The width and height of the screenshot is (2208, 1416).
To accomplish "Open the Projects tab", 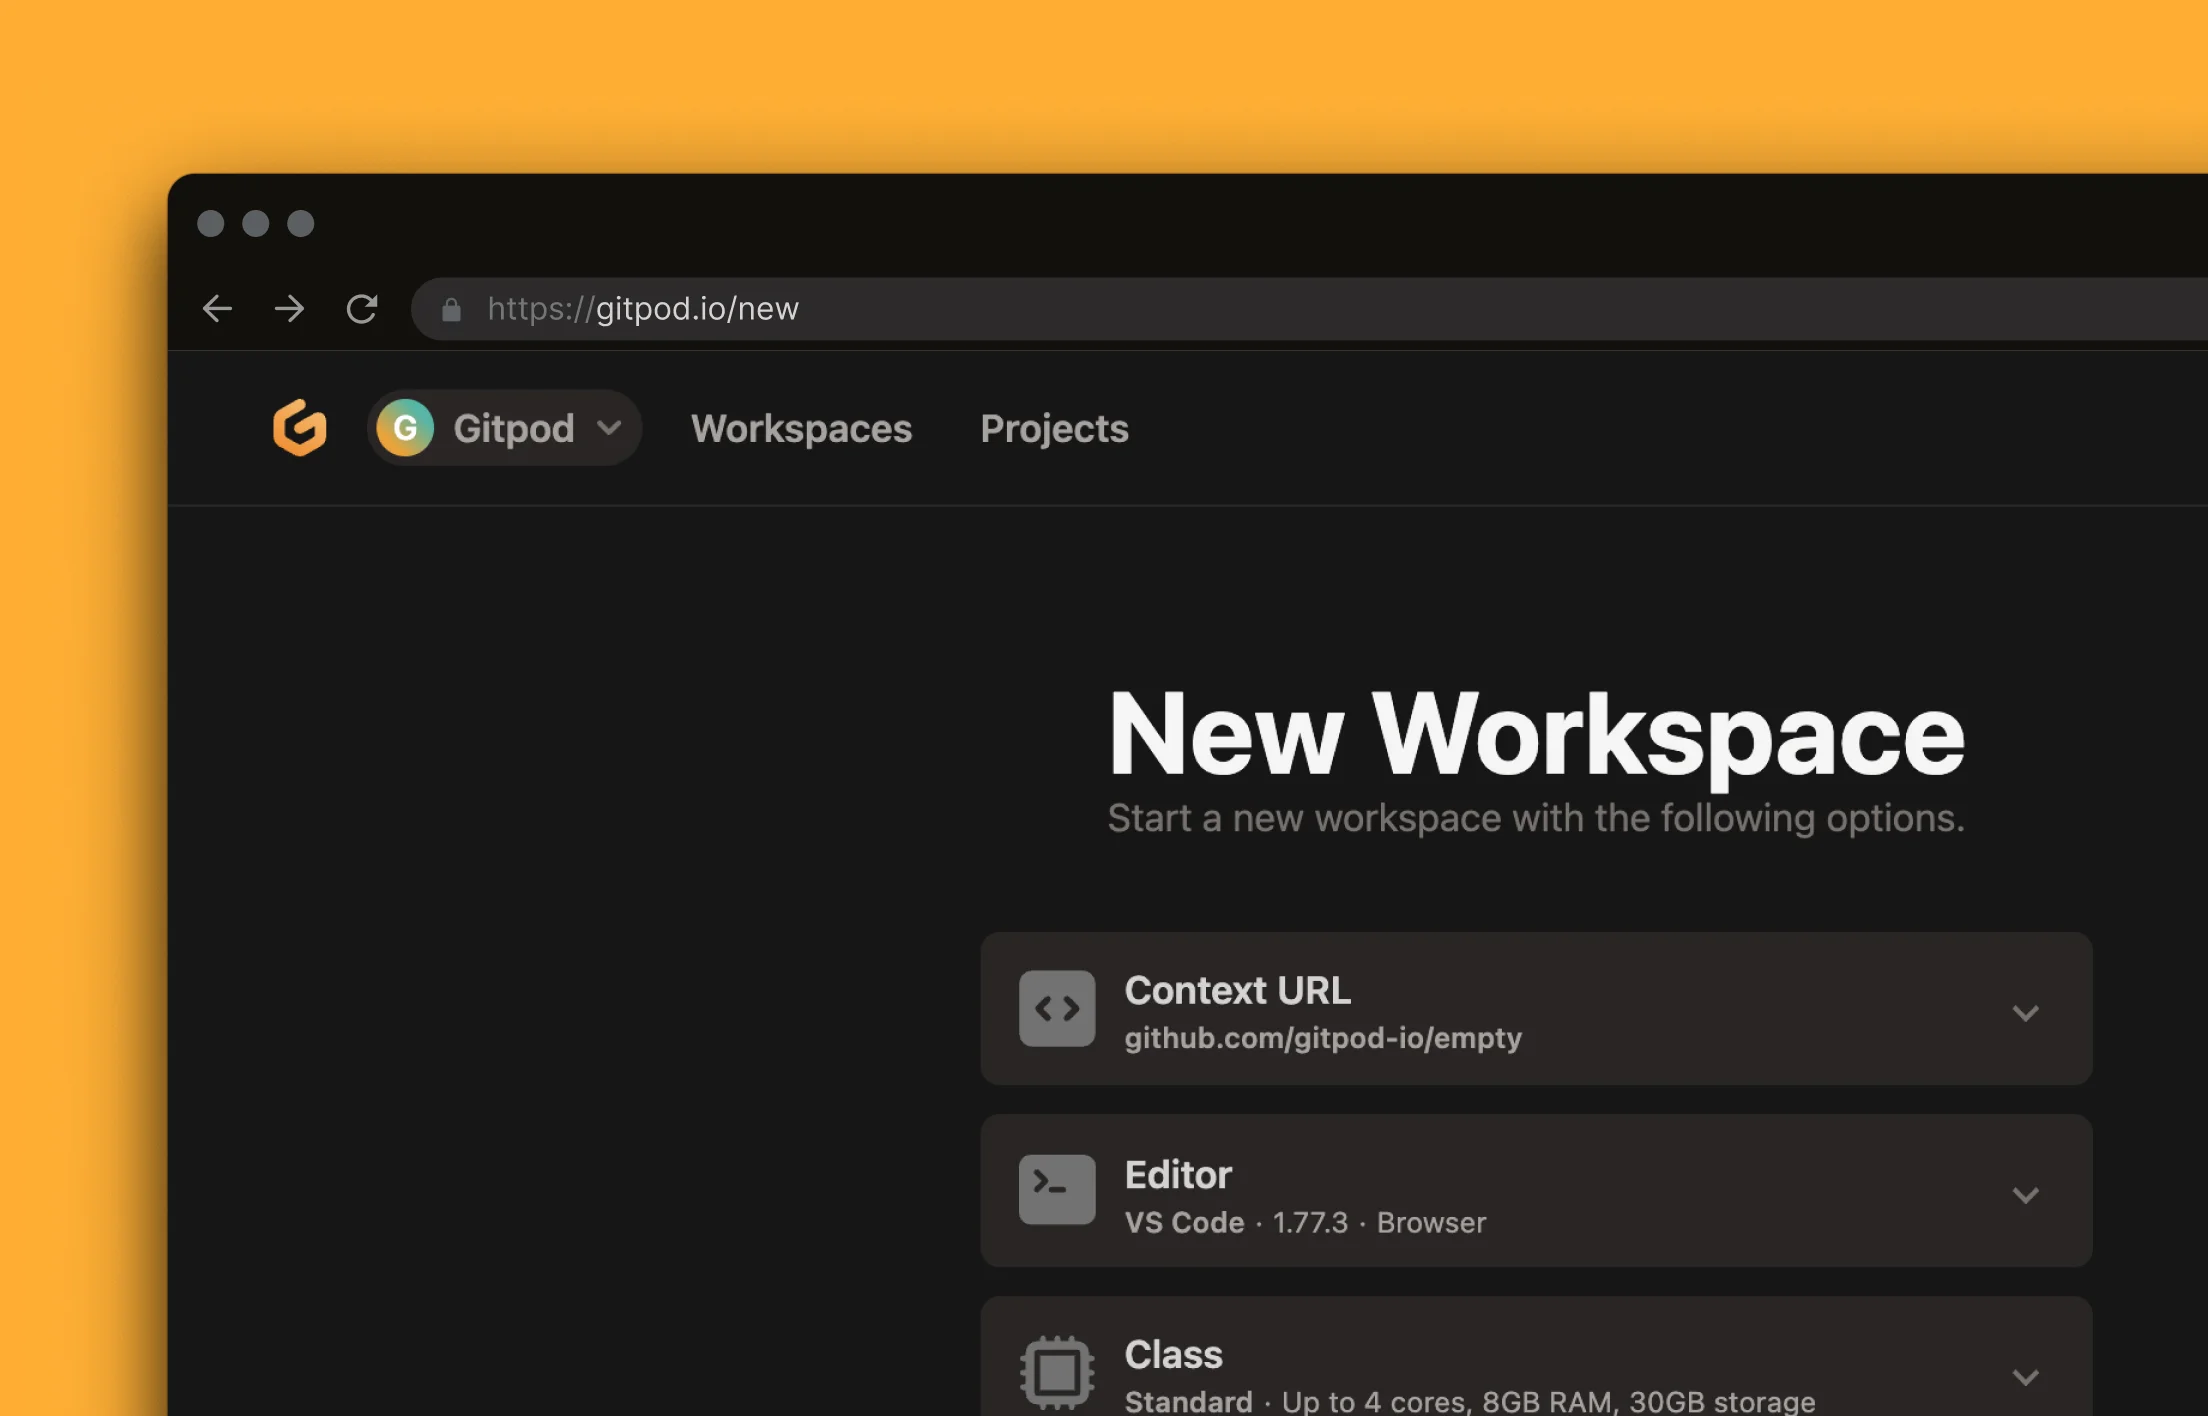I will (1054, 428).
